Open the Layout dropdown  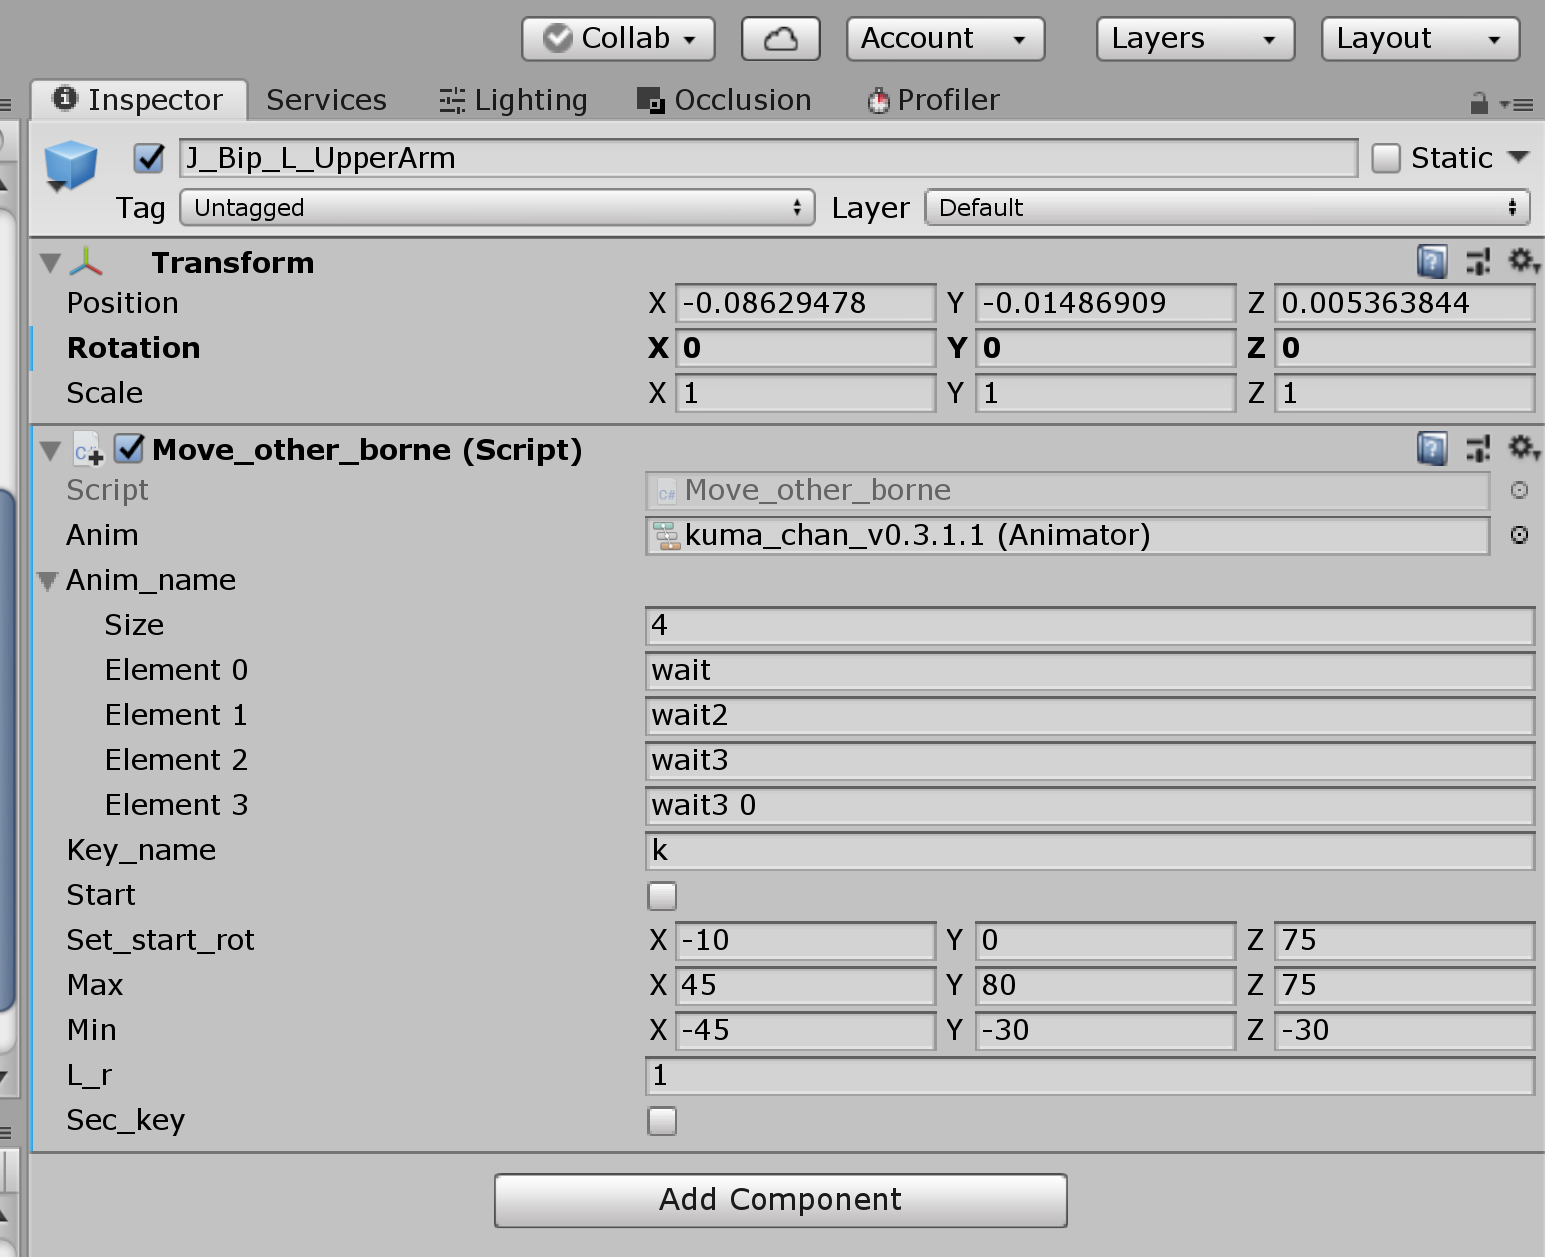(x=1420, y=39)
